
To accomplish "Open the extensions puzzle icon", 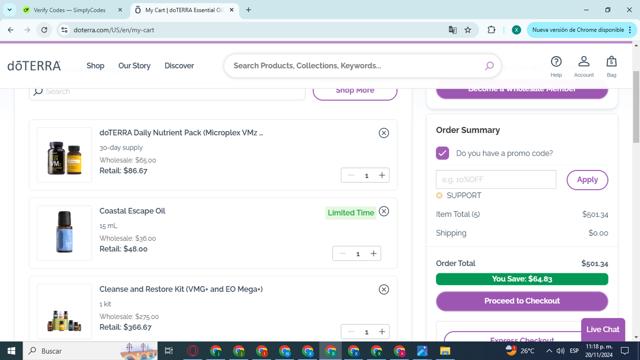I will 491,30.
